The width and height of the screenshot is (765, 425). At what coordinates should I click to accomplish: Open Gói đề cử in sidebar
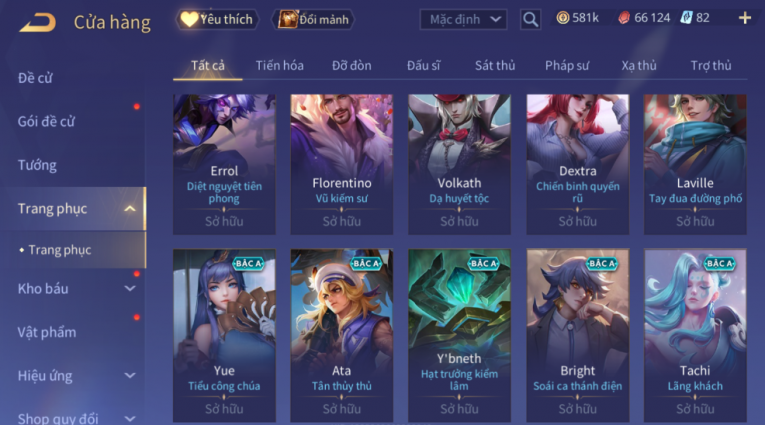[46, 121]
